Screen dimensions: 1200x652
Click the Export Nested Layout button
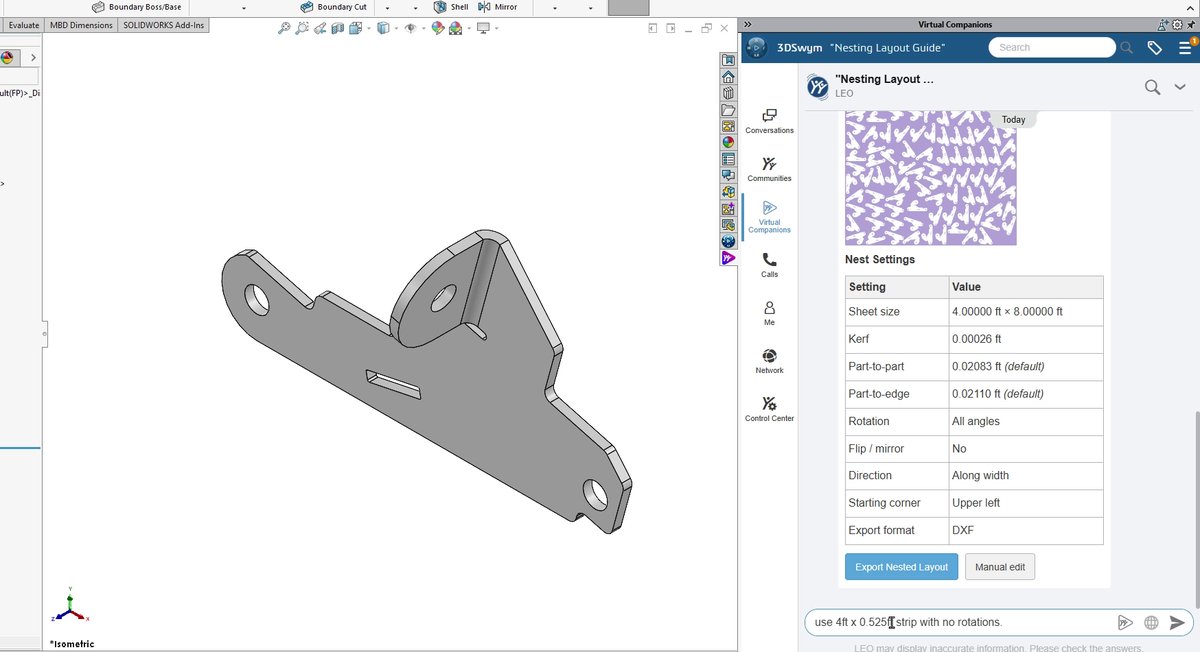click(901, 567)
